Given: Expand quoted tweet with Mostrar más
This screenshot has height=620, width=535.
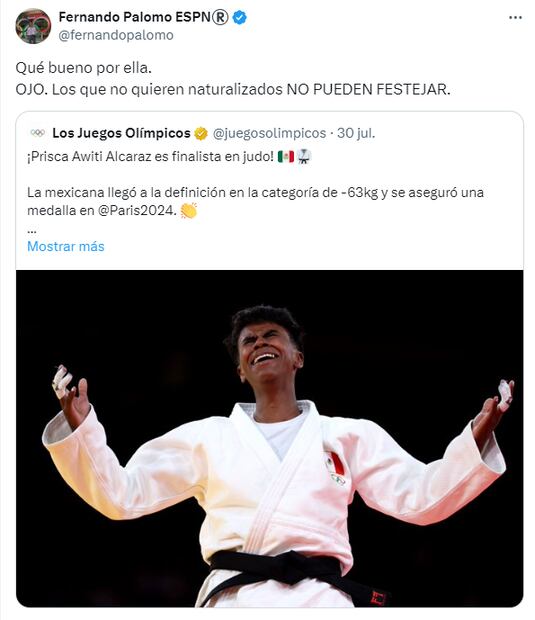Looking at the screenshot, I should pyautogui.click(x=66, y=246).
